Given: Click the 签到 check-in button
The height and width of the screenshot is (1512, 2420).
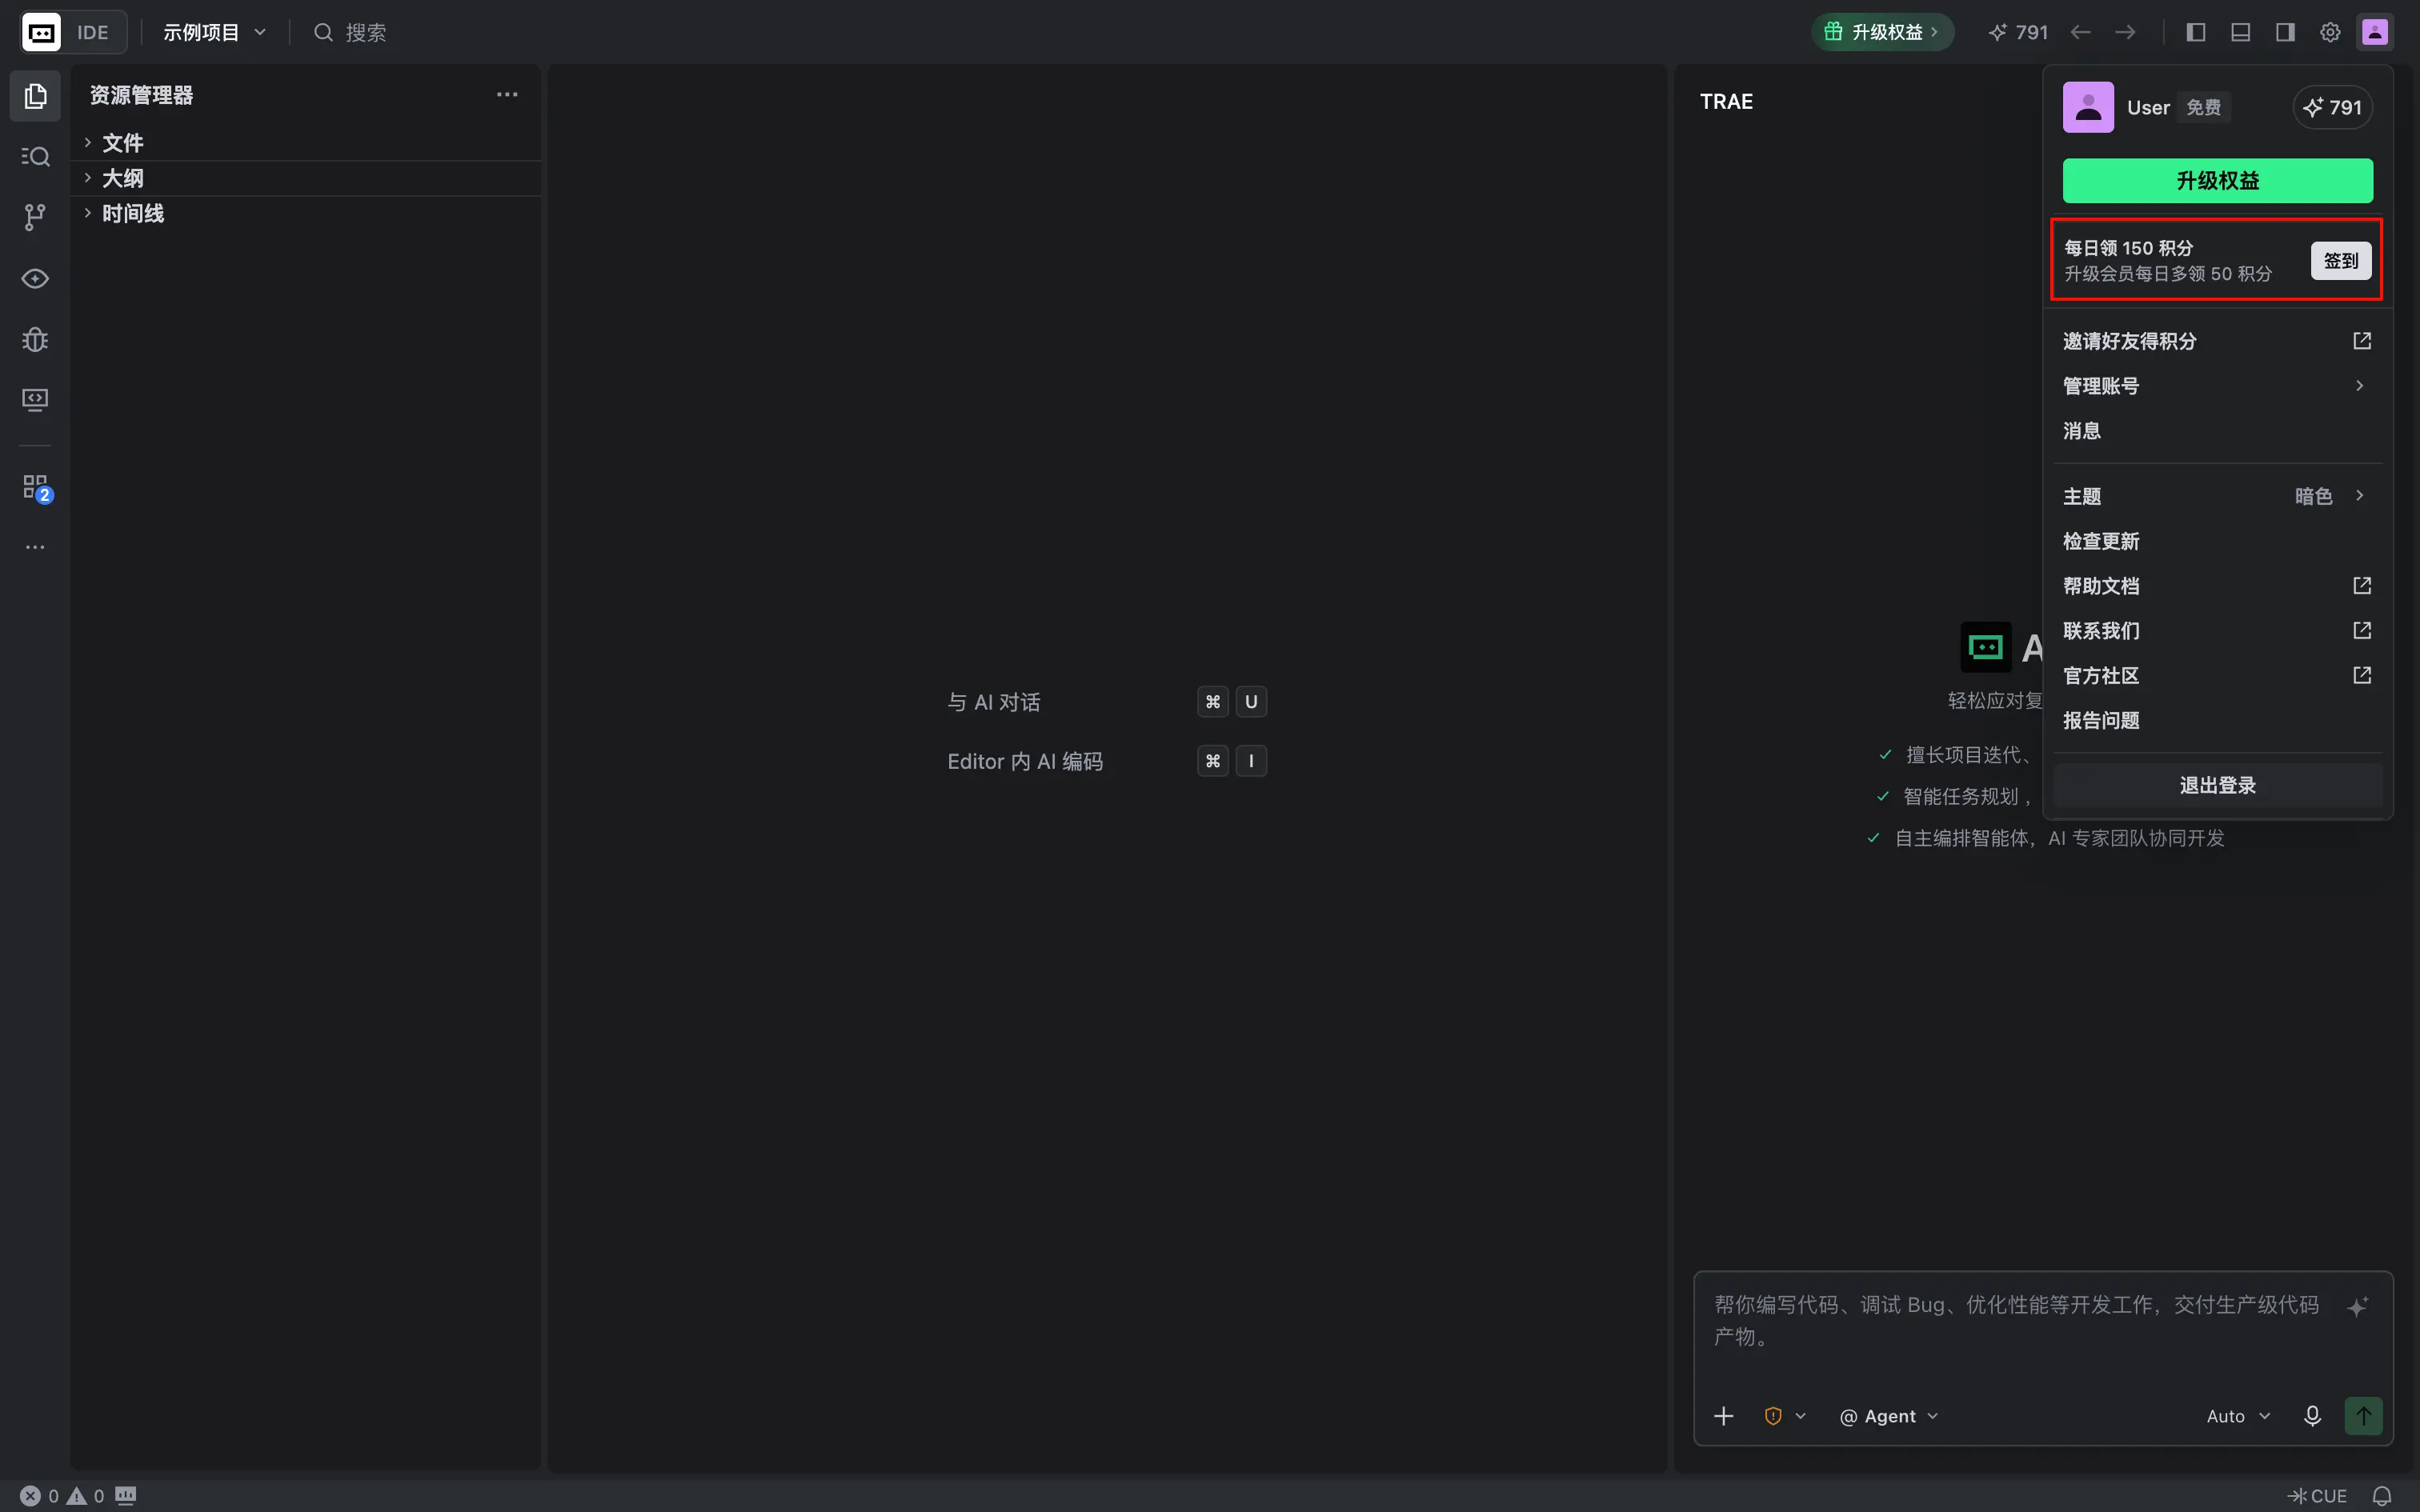Looking at the screenshot, I should 2341,261.
